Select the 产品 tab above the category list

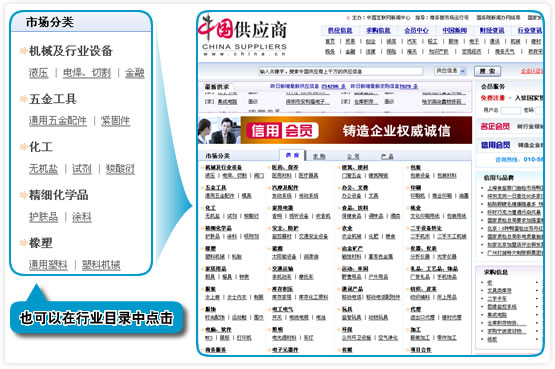387,156
